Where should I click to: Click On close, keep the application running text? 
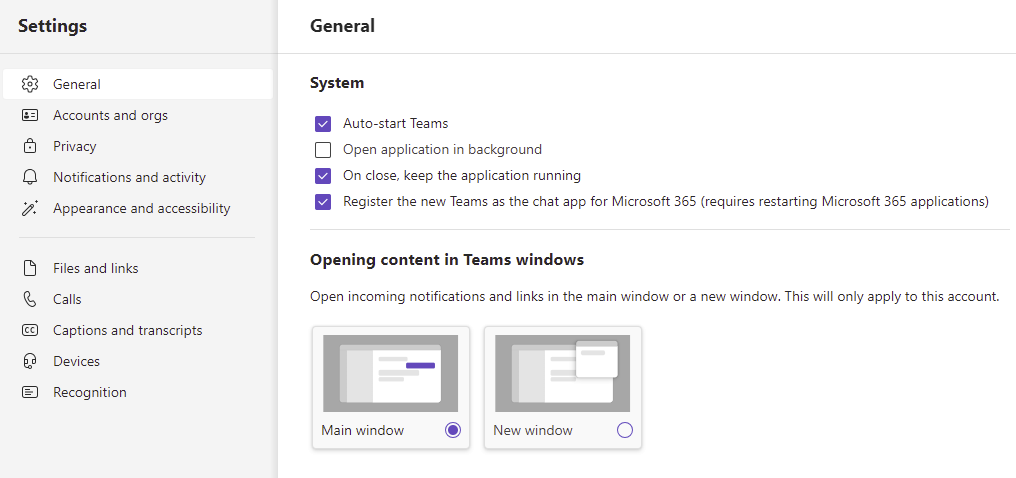pyautogui.click(x=462, y=176)
